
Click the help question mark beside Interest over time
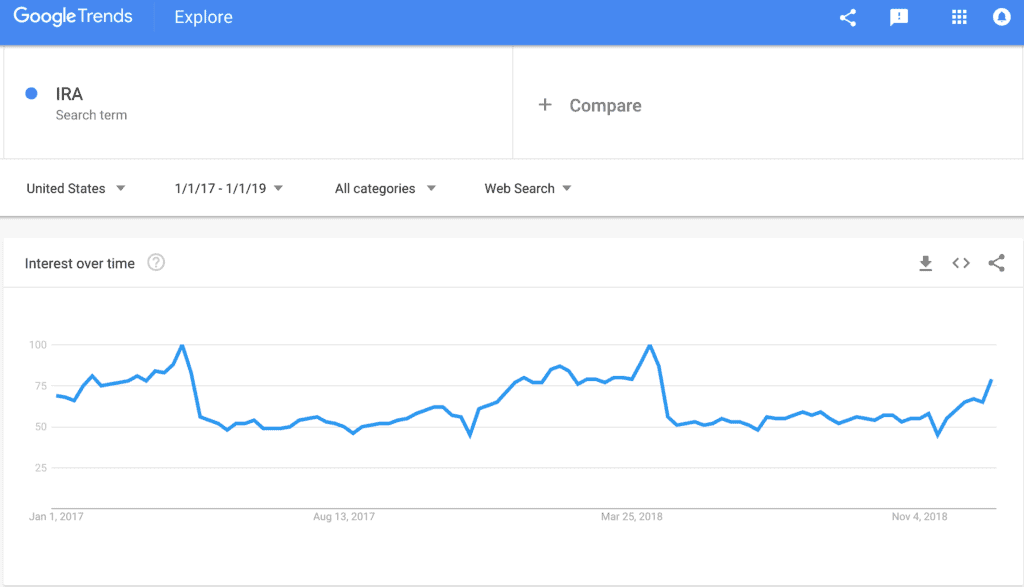pos(156,262)
